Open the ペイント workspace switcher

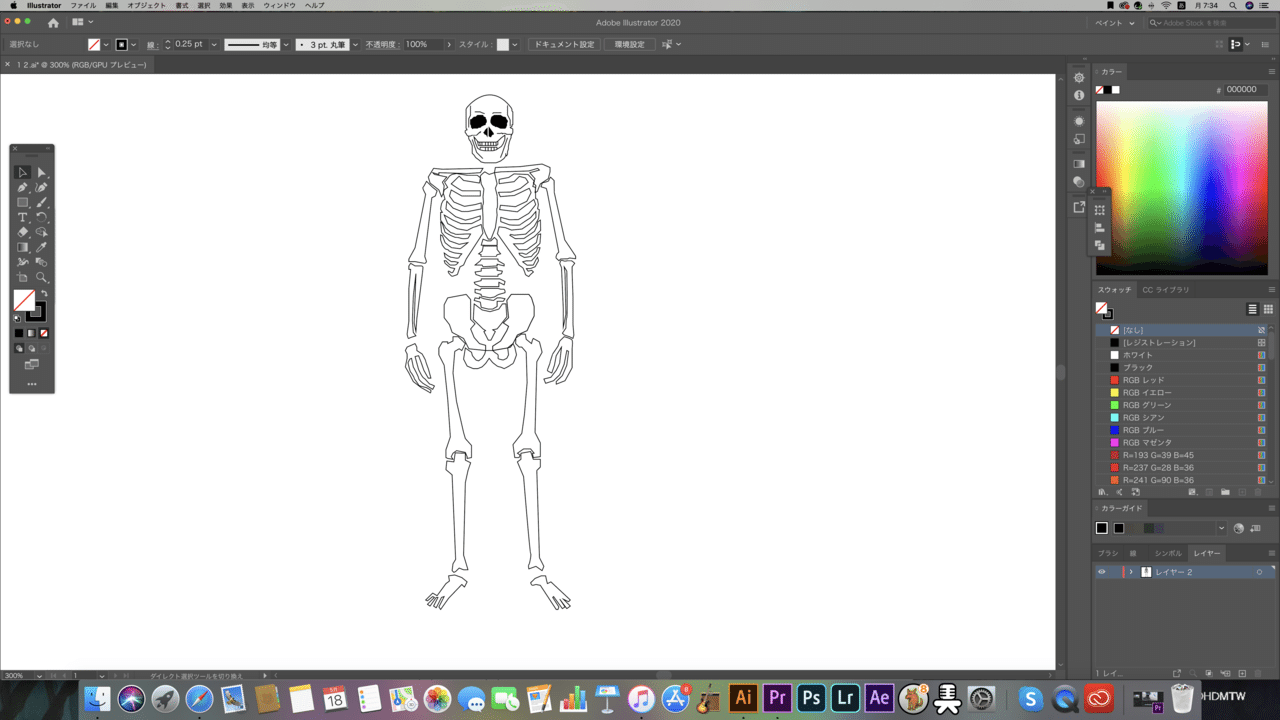coord(1115,22)
